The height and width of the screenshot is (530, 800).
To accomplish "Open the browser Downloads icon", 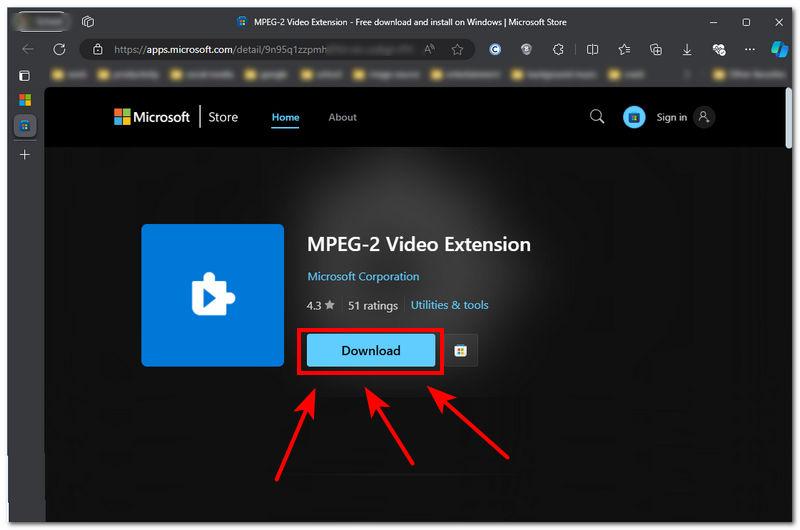I will click(687, 49).
